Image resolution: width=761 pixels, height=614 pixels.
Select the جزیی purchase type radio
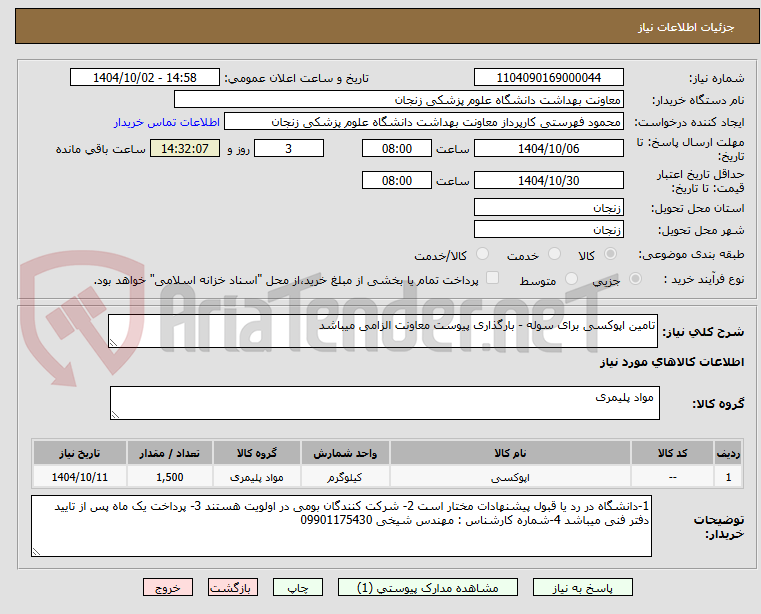click(635, 279)
